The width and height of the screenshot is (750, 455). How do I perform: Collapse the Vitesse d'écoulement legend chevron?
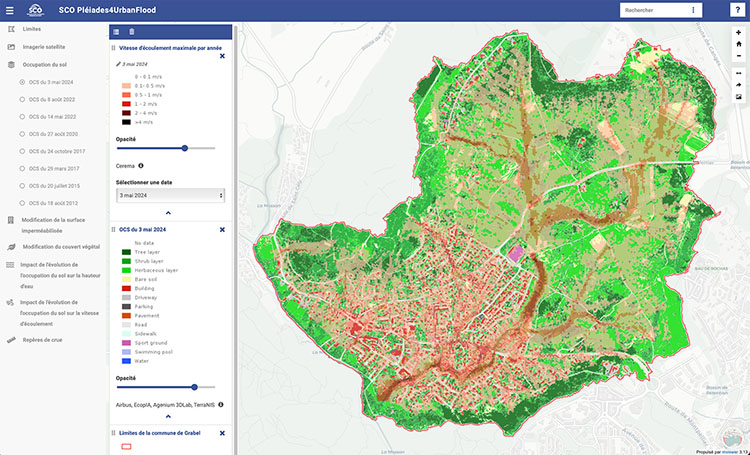168,213
